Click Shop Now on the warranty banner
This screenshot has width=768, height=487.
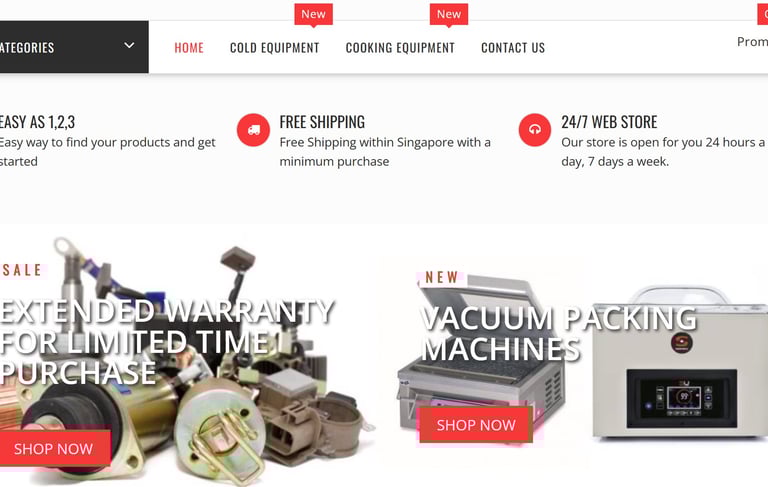click(55, 449)
